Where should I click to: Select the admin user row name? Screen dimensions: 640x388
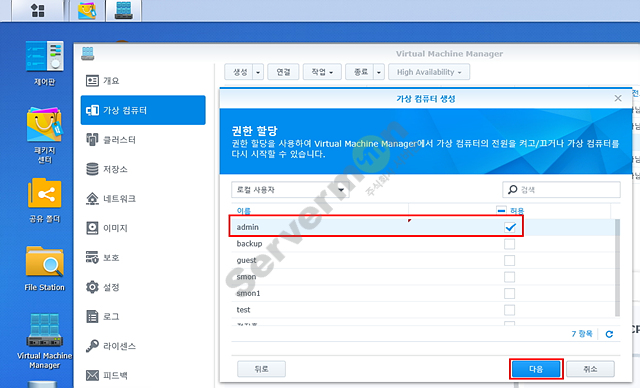click(x=247, y=227)
